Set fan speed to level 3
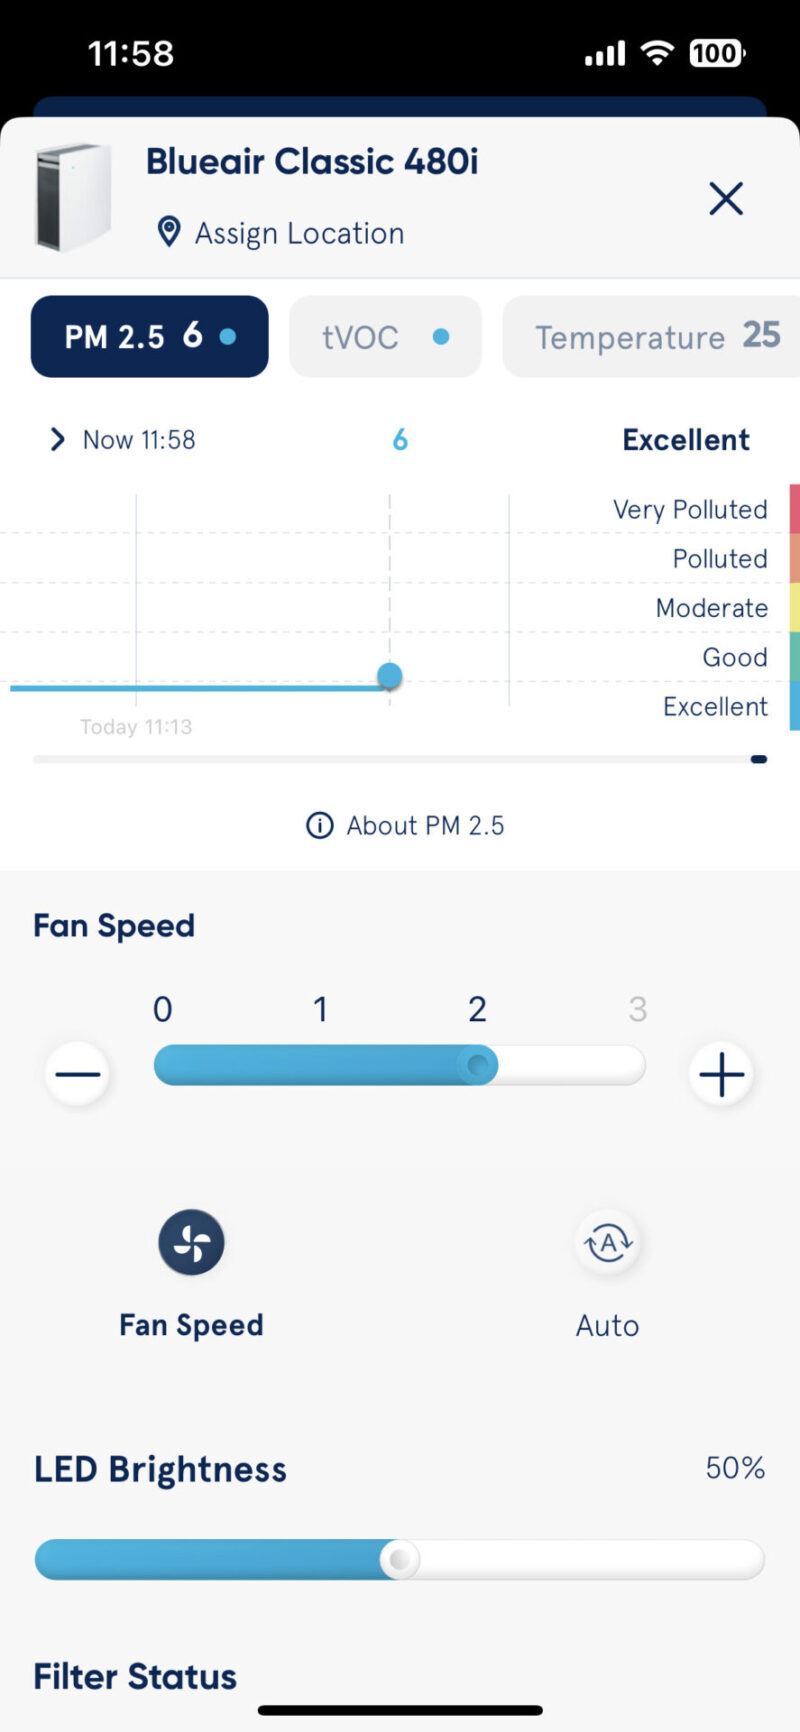The width and height of the screenshot is (800, 1732). tap(637, 1009)
